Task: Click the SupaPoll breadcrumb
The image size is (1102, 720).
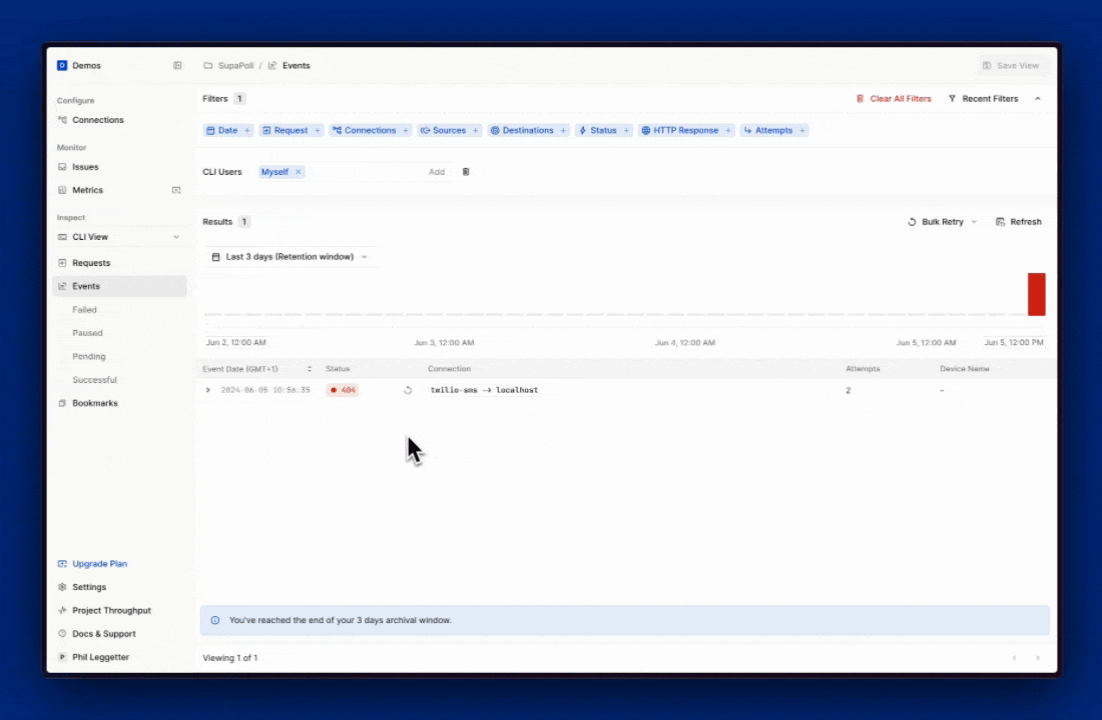Action: [x=235, y=65]
